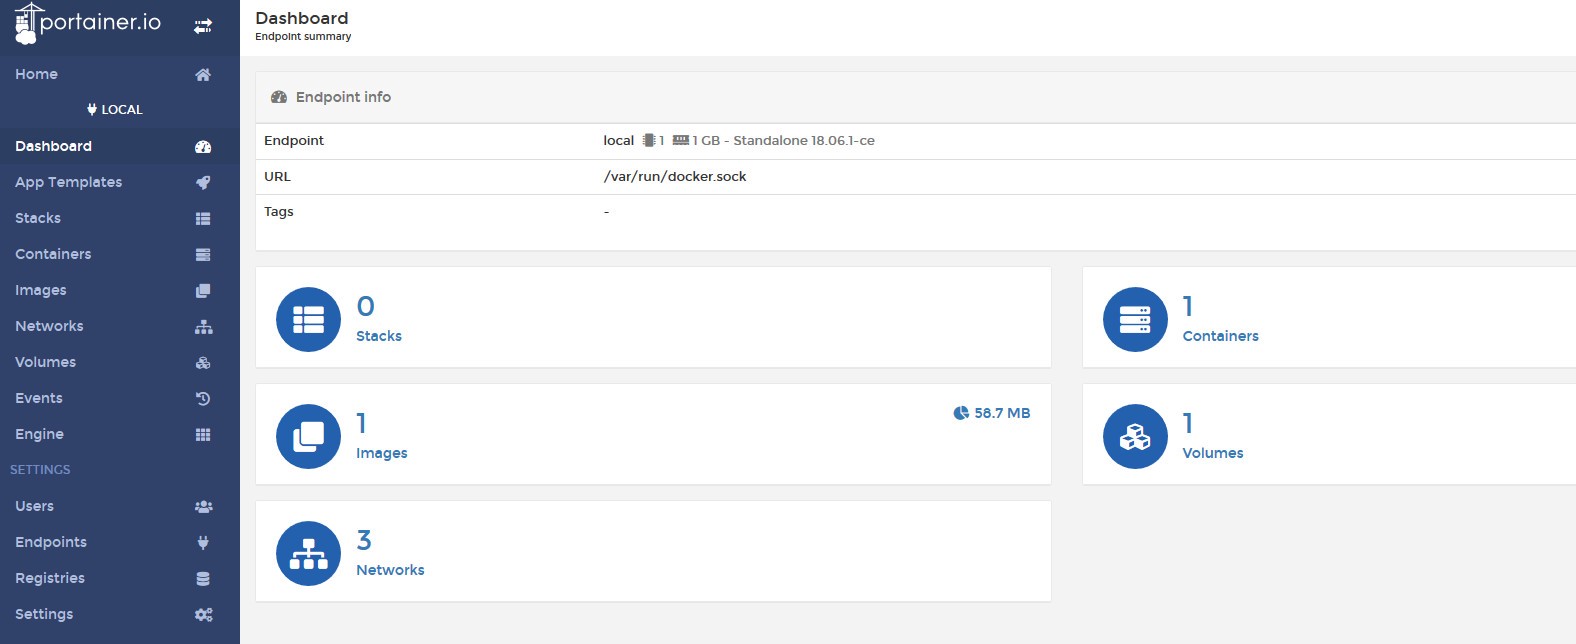Click the Endpoints plug icon
The image size is (1576, 644).
click(203, 543)
